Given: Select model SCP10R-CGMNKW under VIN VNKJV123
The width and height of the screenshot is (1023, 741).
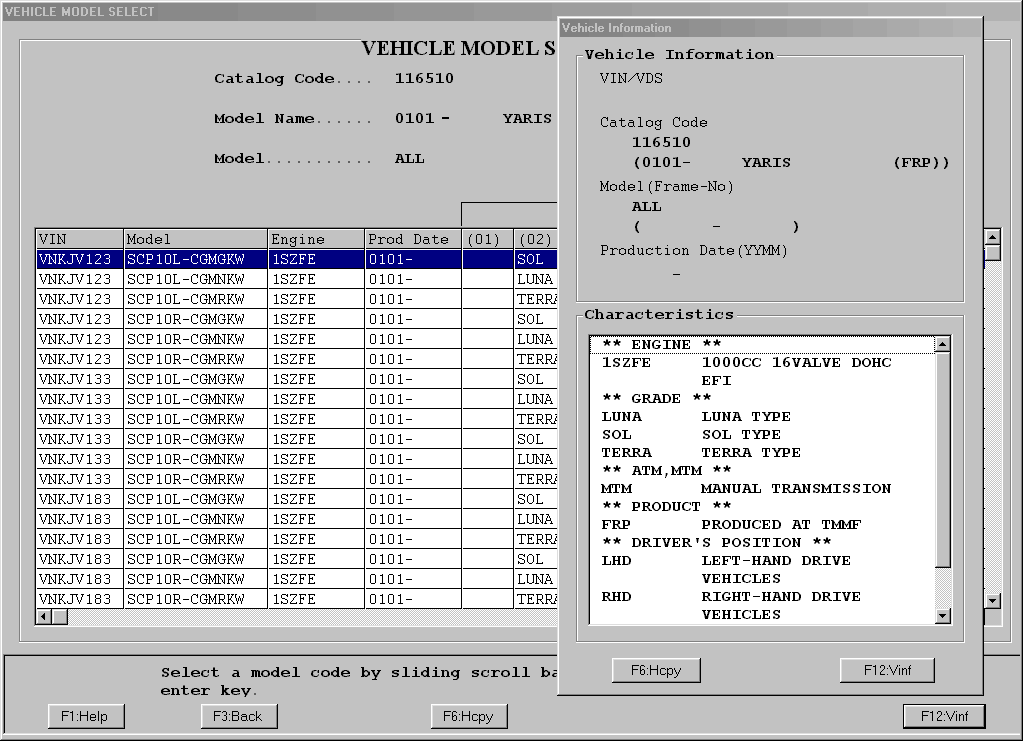Looking at the screenshot, I should 297,339.
